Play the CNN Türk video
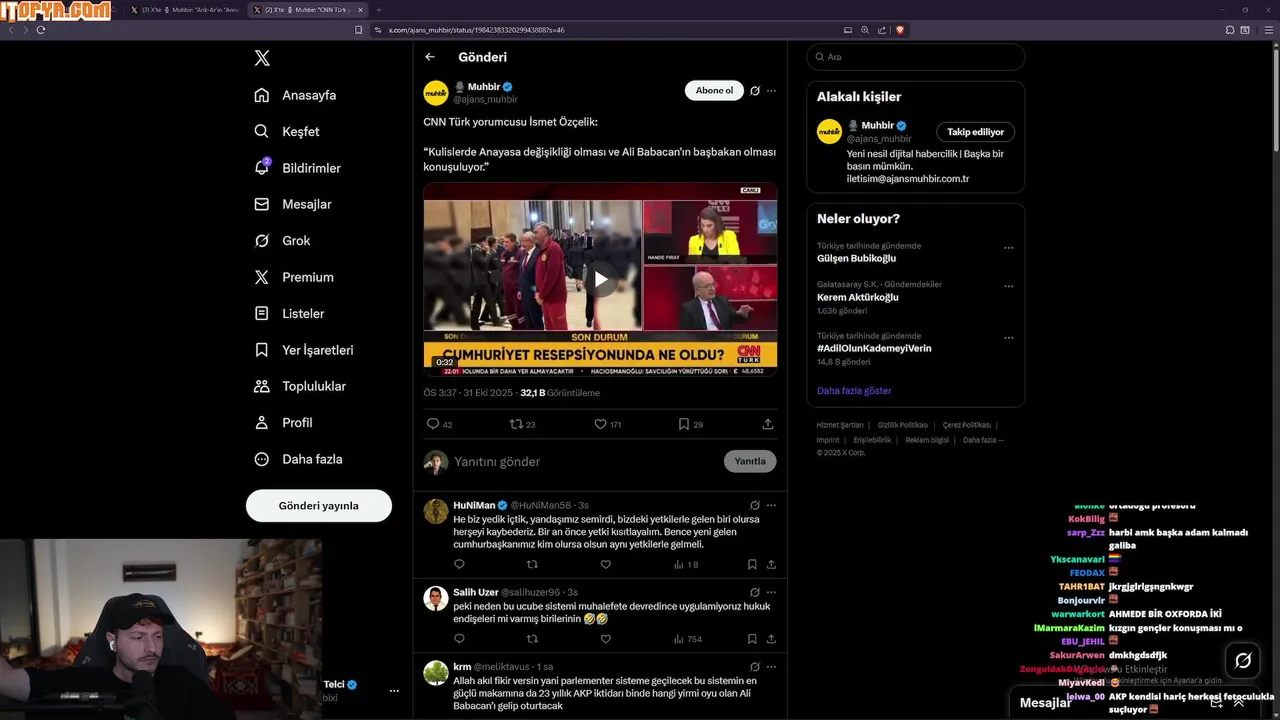 tap(600, 279)
